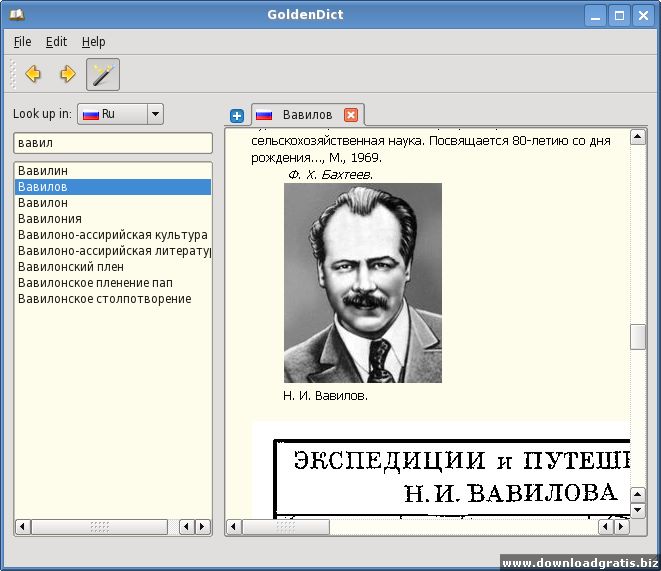Open the Look up in Ru dropdown
661x571 pixels.
coord(121,114)
